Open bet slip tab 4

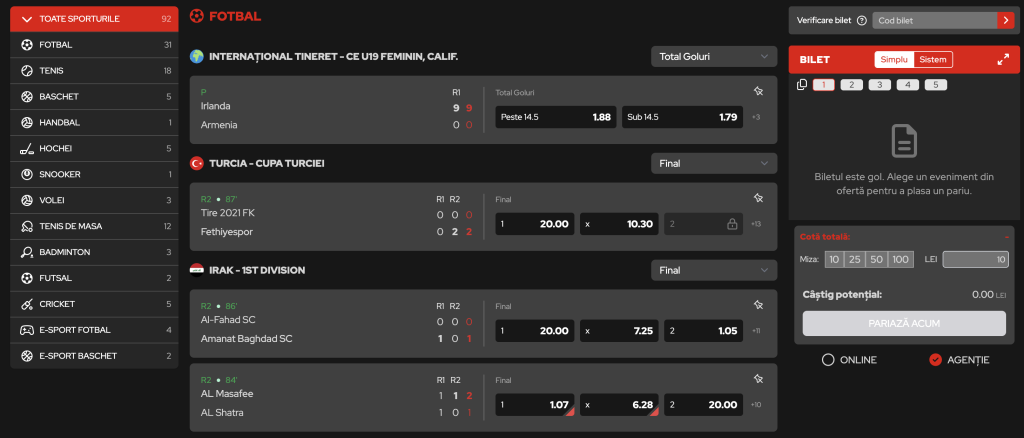908,85
